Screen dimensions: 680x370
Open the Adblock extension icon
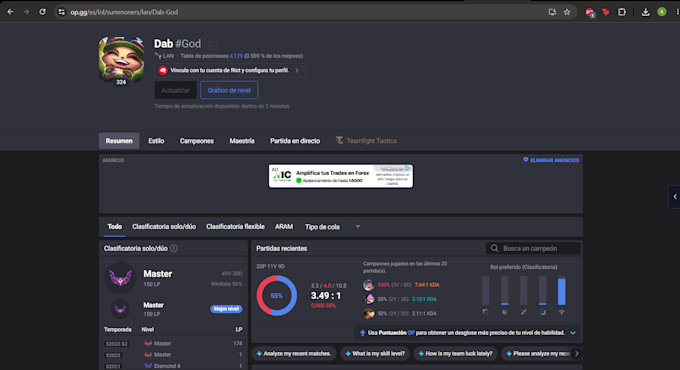[x=589, y=13]
